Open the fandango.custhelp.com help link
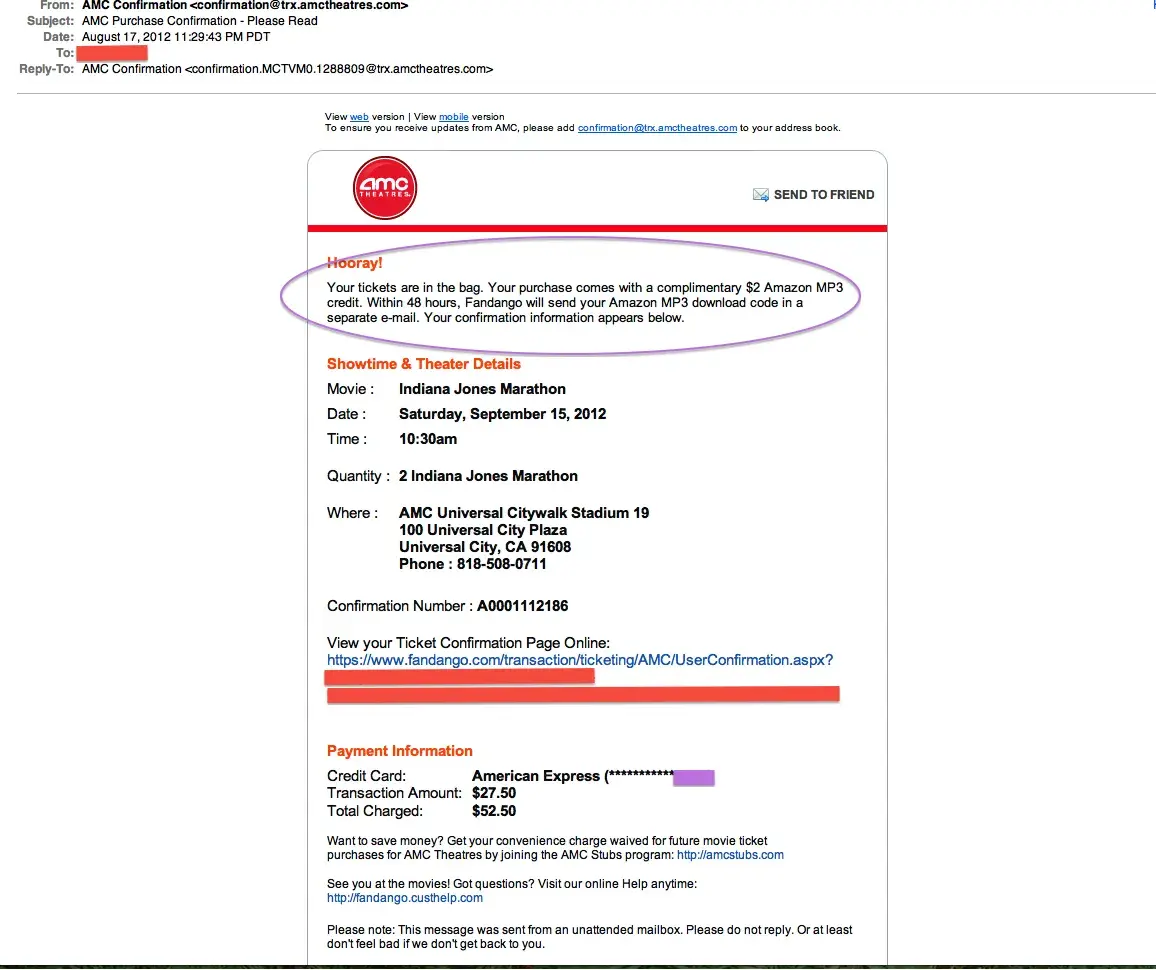1156x970 pixels. click(x=405, y=898)
